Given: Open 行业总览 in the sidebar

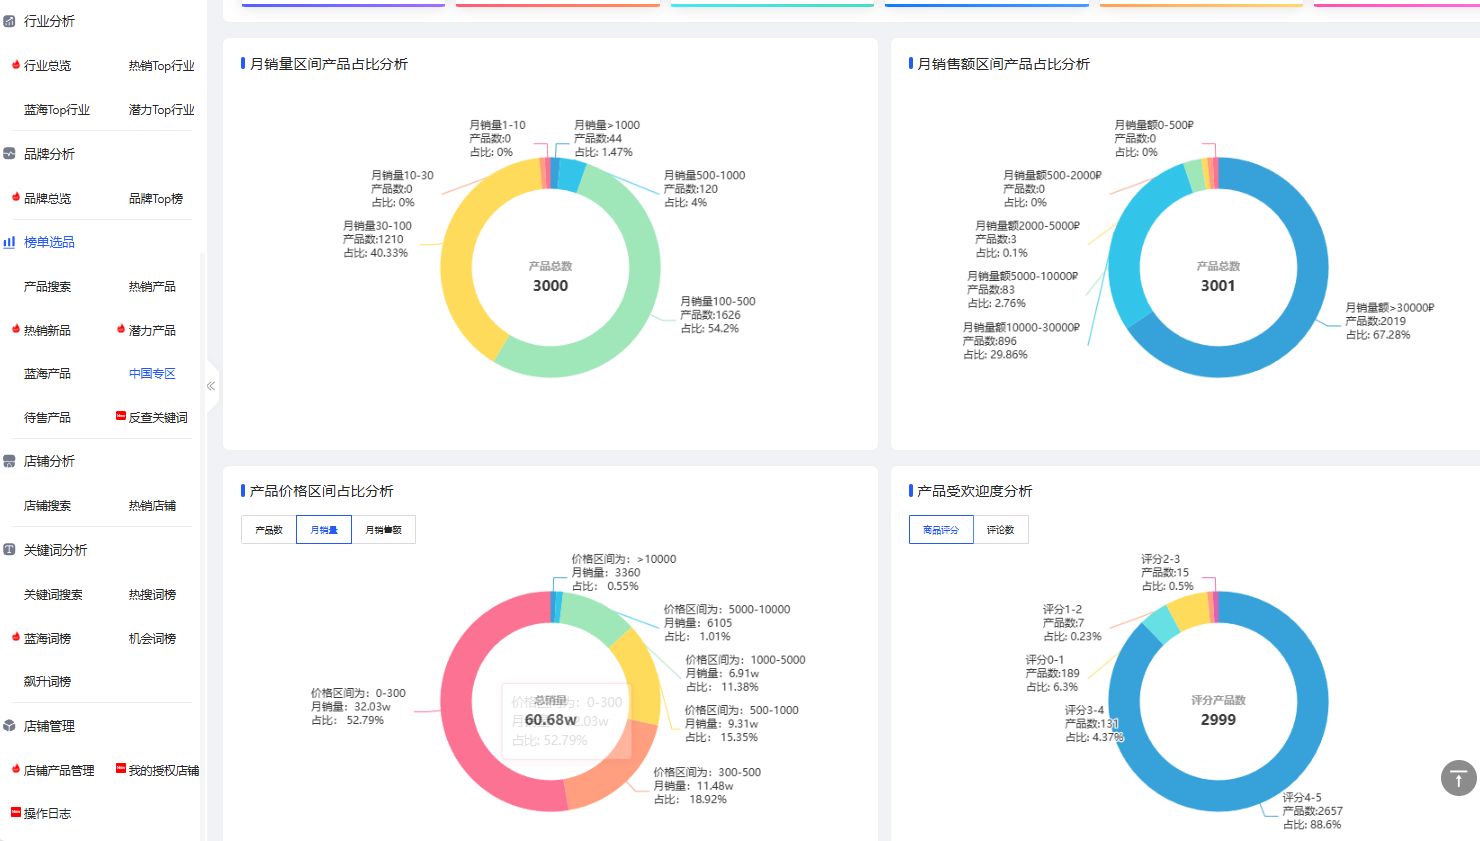Looking at the screenshot, I should pos(47,66).
